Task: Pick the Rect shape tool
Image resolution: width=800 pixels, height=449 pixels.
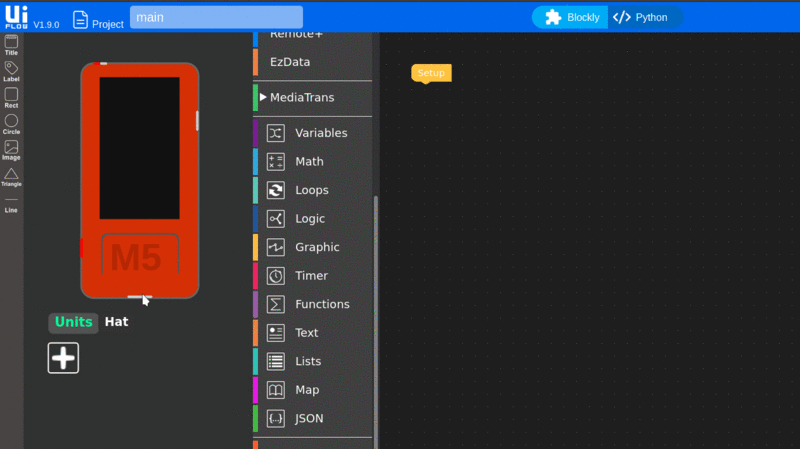Action: [11, 97]
